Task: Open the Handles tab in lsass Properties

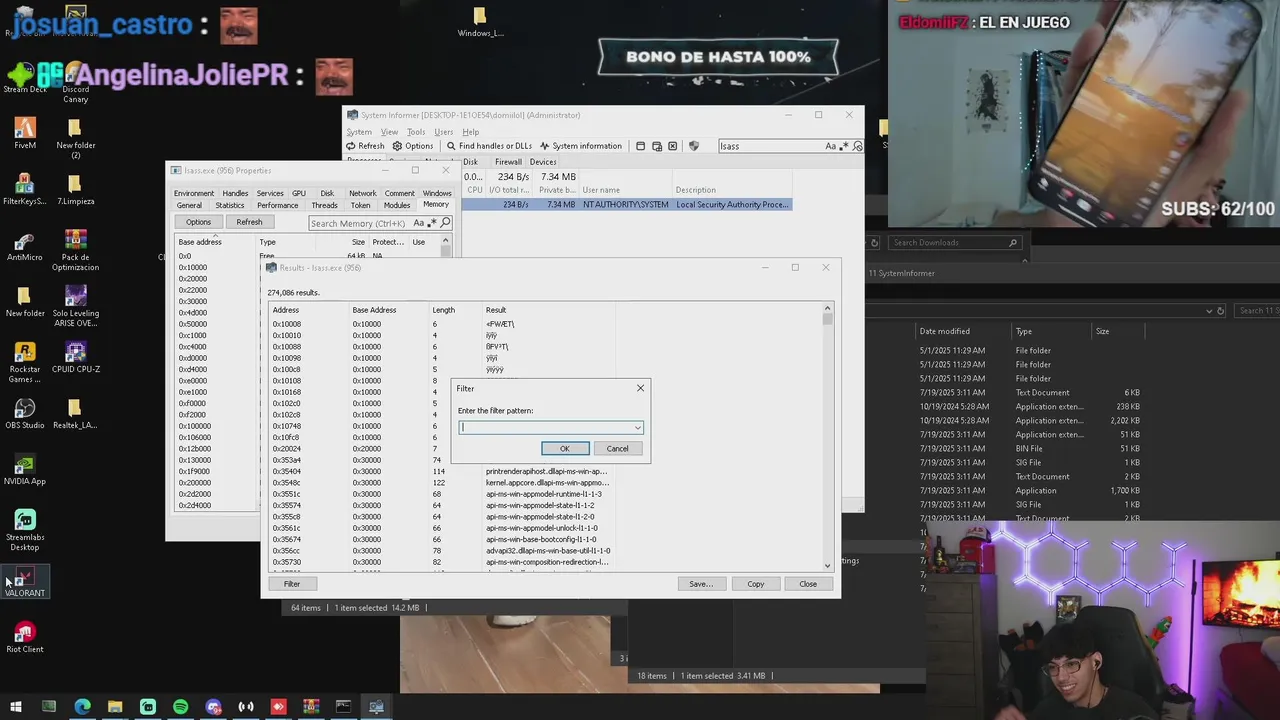Action: [235, 193]
